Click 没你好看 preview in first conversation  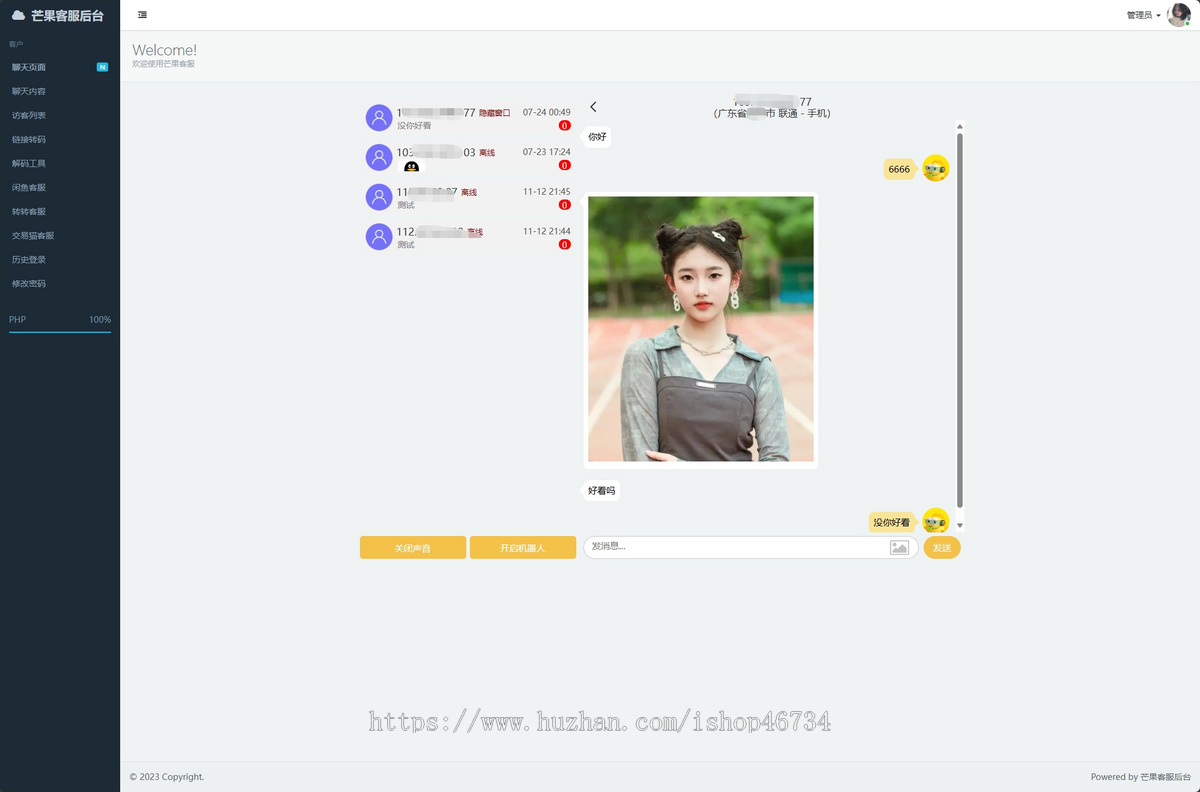pos(414,126)
